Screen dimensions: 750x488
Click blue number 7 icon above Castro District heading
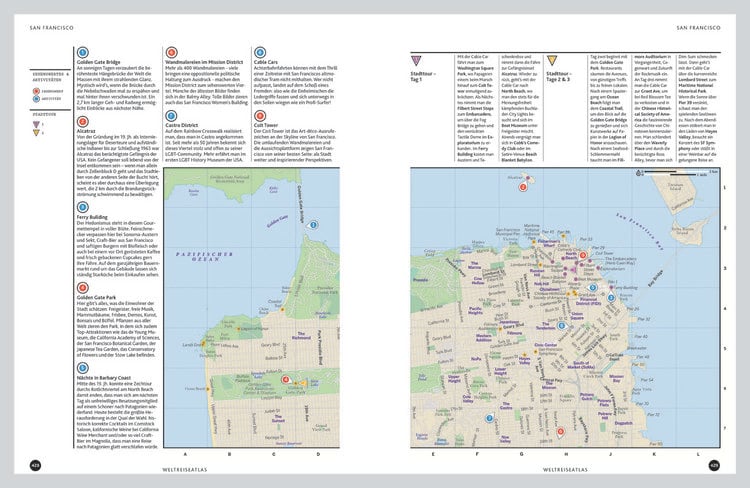pyautogui.click(x=171, y=116)
